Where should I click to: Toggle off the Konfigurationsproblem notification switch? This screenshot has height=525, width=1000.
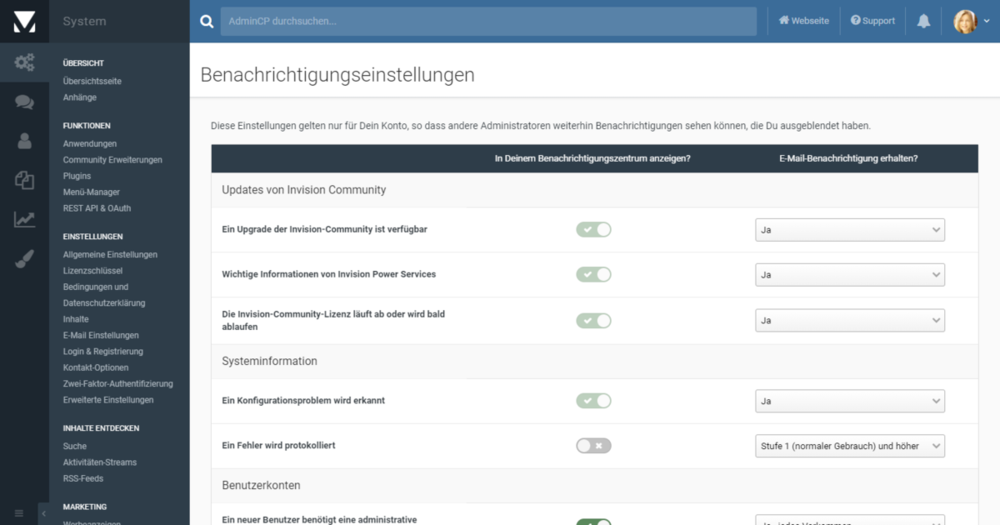(593, 401)
